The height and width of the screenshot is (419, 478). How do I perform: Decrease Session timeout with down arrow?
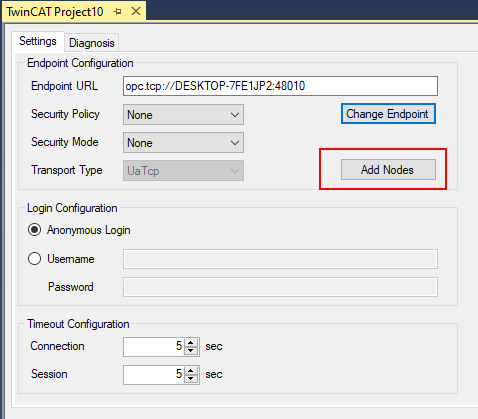[x=191, y=379]
